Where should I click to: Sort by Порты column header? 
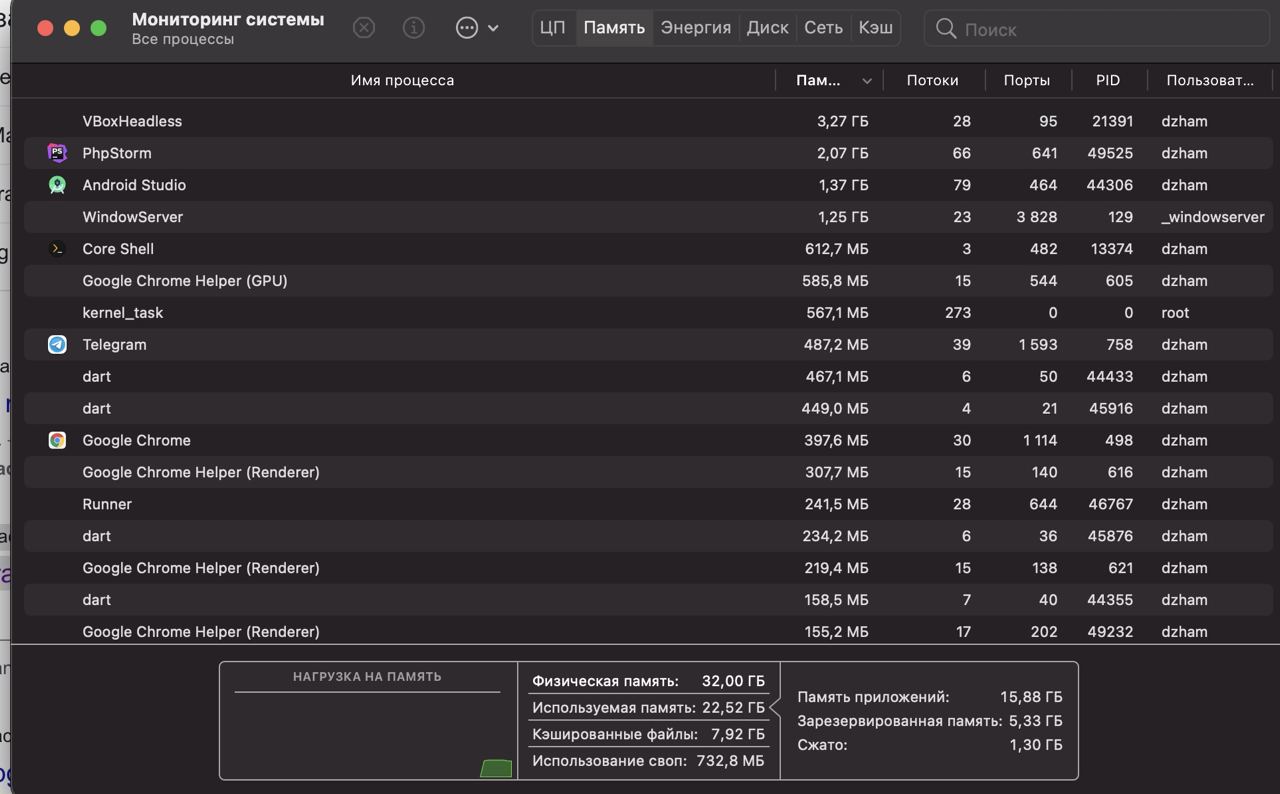[1027, 80]
